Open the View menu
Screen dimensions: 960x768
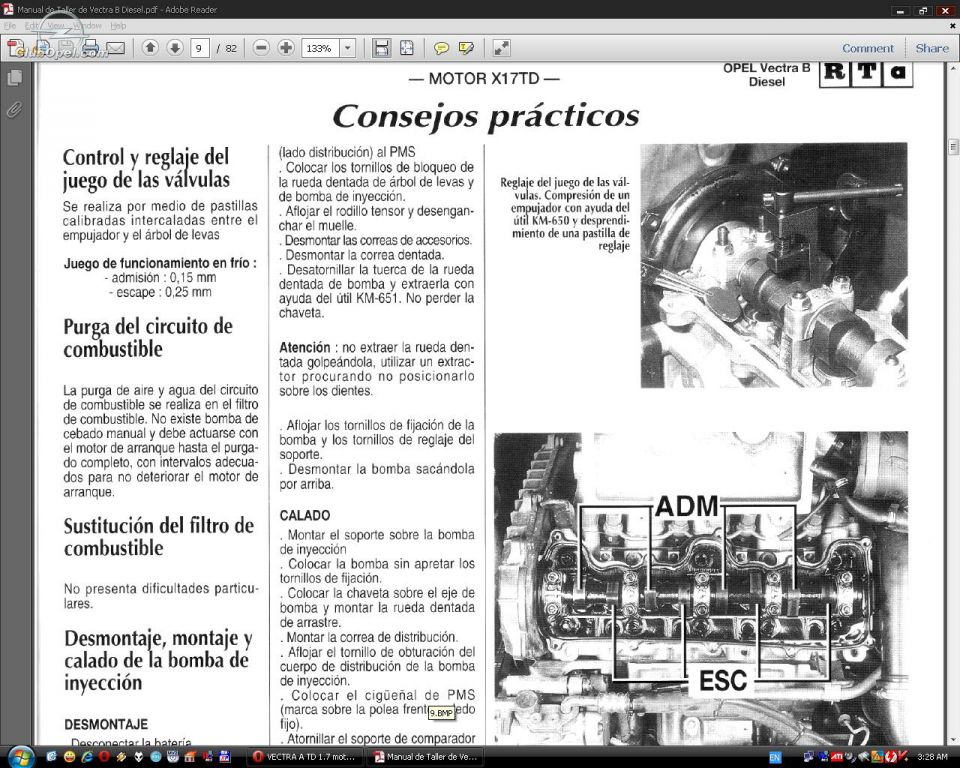[55, 26]
